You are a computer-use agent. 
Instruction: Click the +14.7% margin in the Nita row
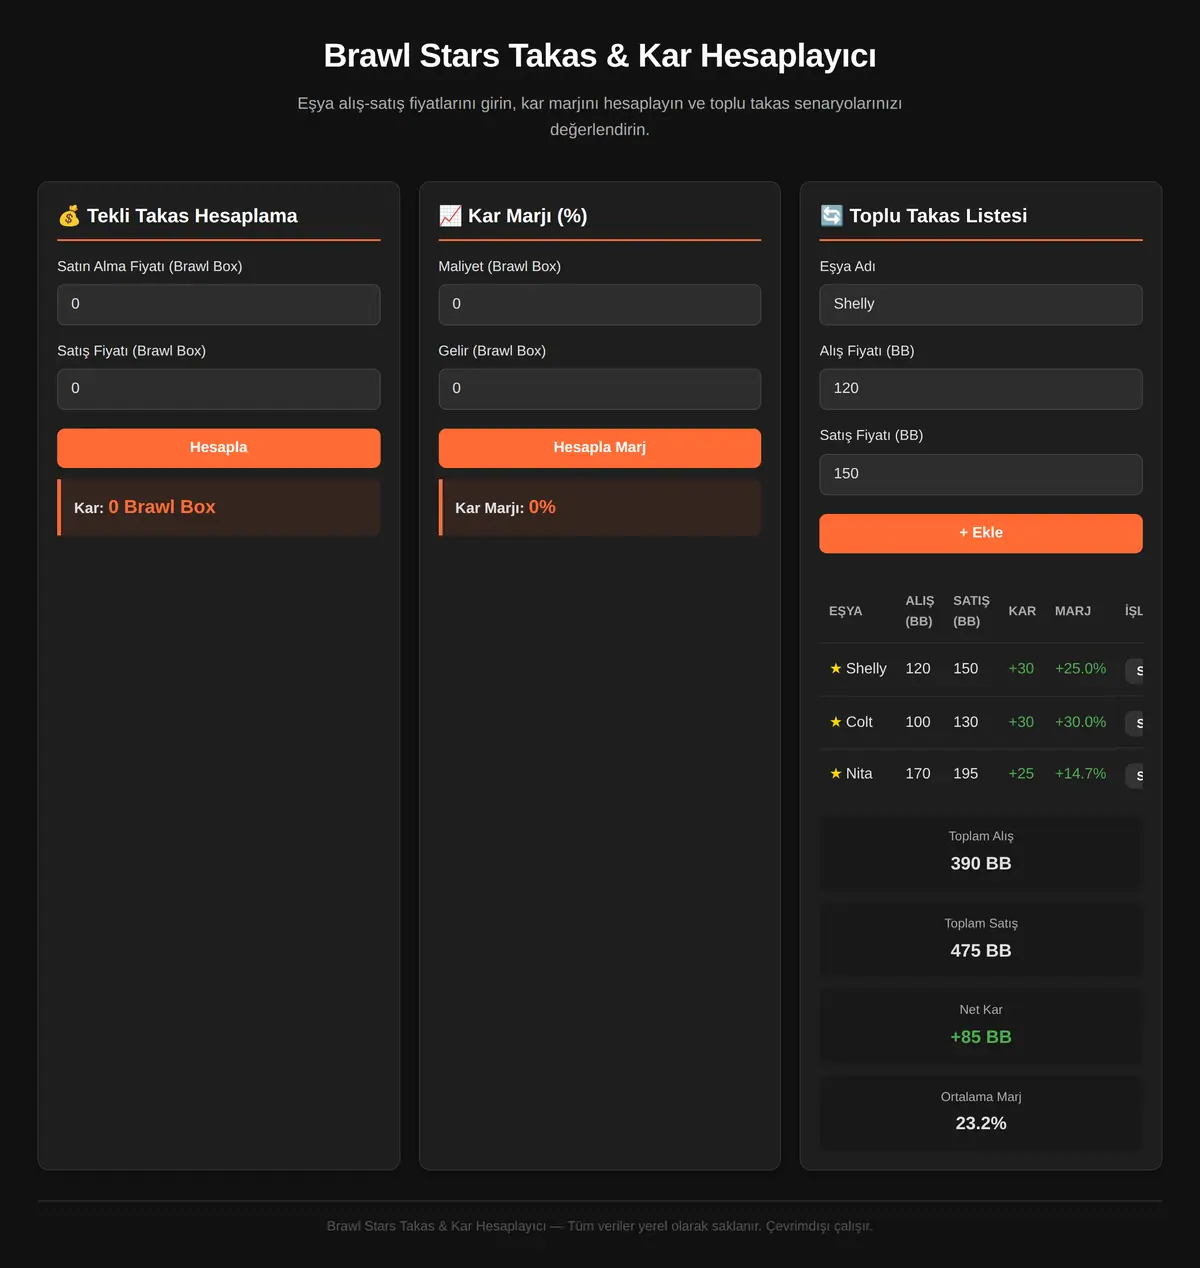pos(1081,774)
